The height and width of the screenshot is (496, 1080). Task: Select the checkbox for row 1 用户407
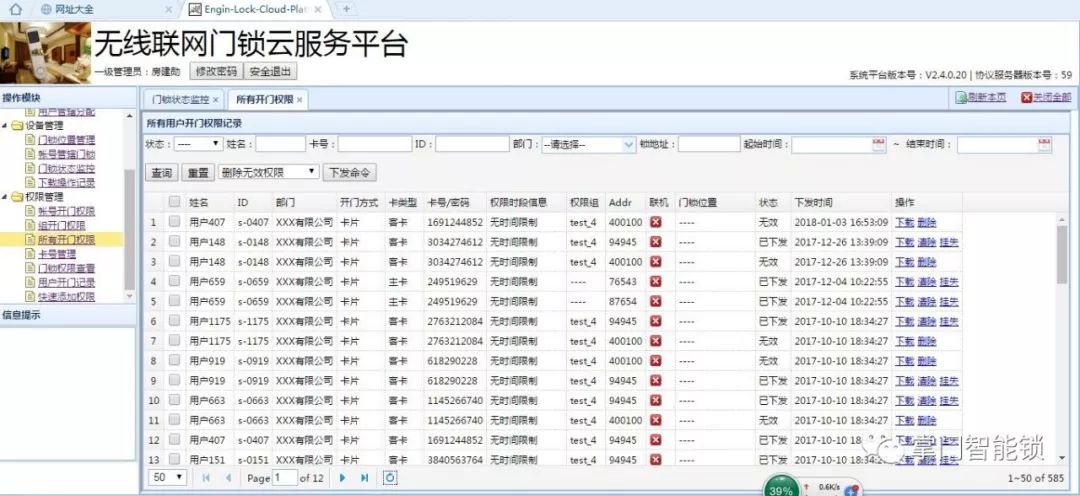[174, 222]
